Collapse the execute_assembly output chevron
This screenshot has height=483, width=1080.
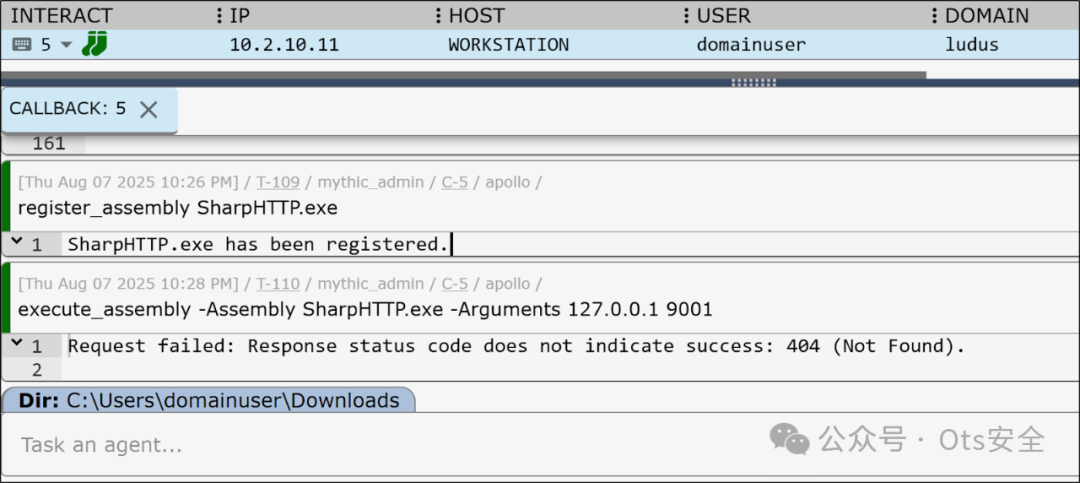pos(17,344)
